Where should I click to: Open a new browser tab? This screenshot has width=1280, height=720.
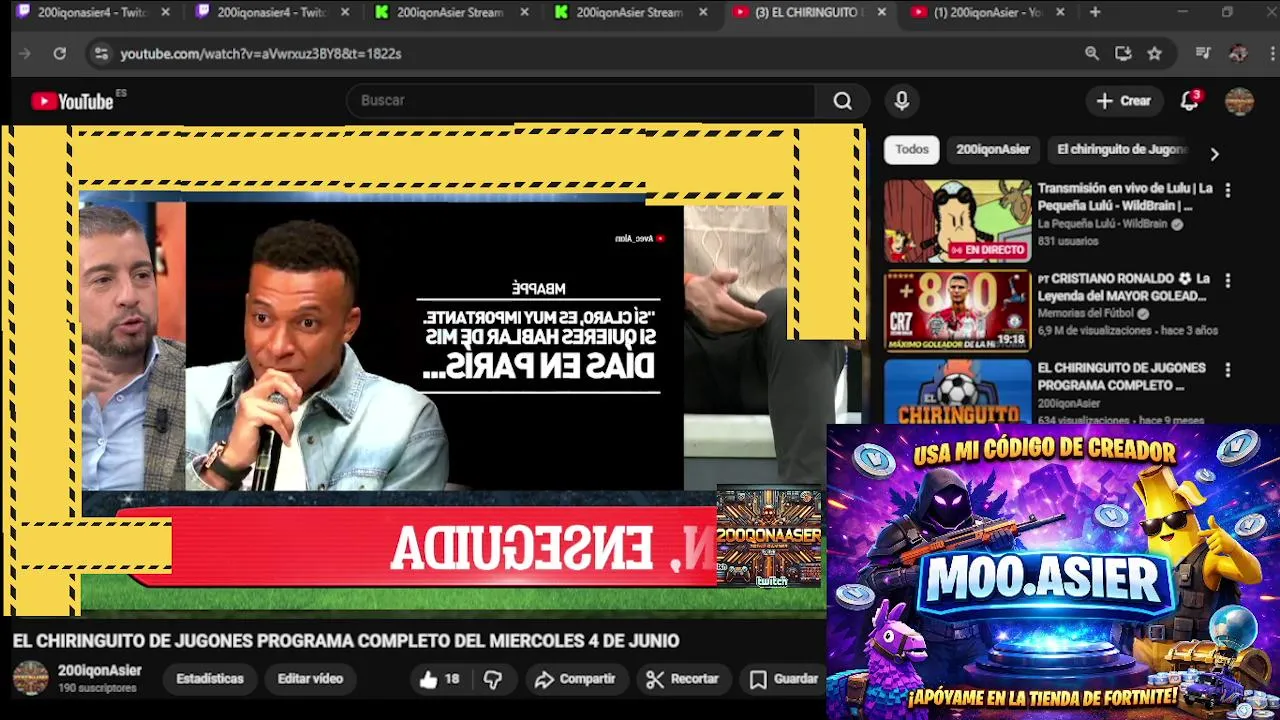click(x=1095, y=13)
